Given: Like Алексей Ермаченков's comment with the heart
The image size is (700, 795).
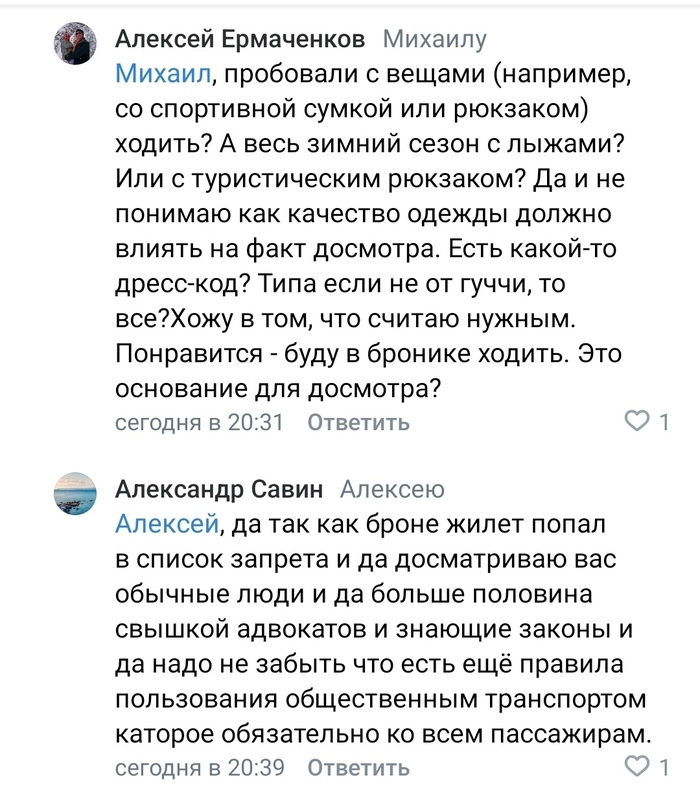Looking at the screenshot, I should (637, 421).
